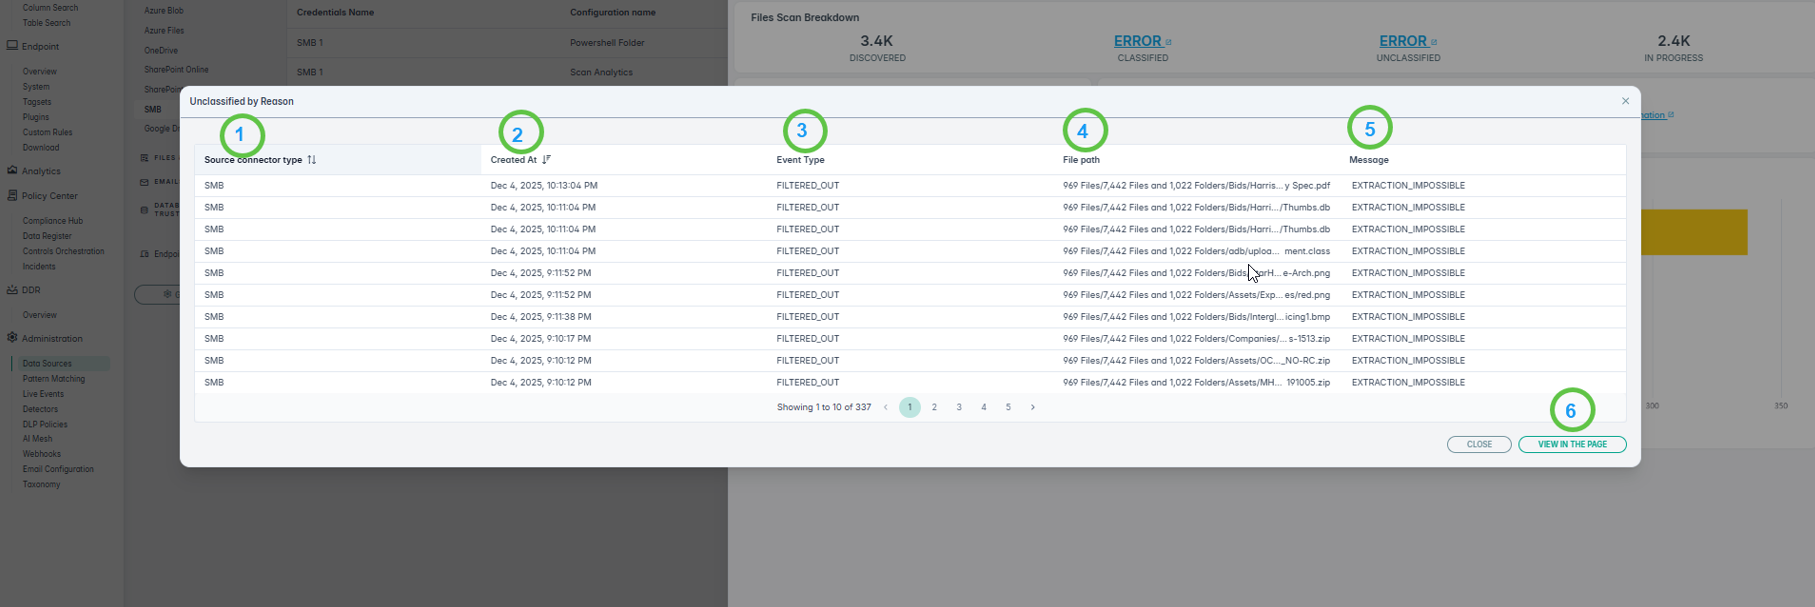This screenshot has height=607, width=1815.
Task: Click the DDR icon in sidebar
Action: click(12, 290)
